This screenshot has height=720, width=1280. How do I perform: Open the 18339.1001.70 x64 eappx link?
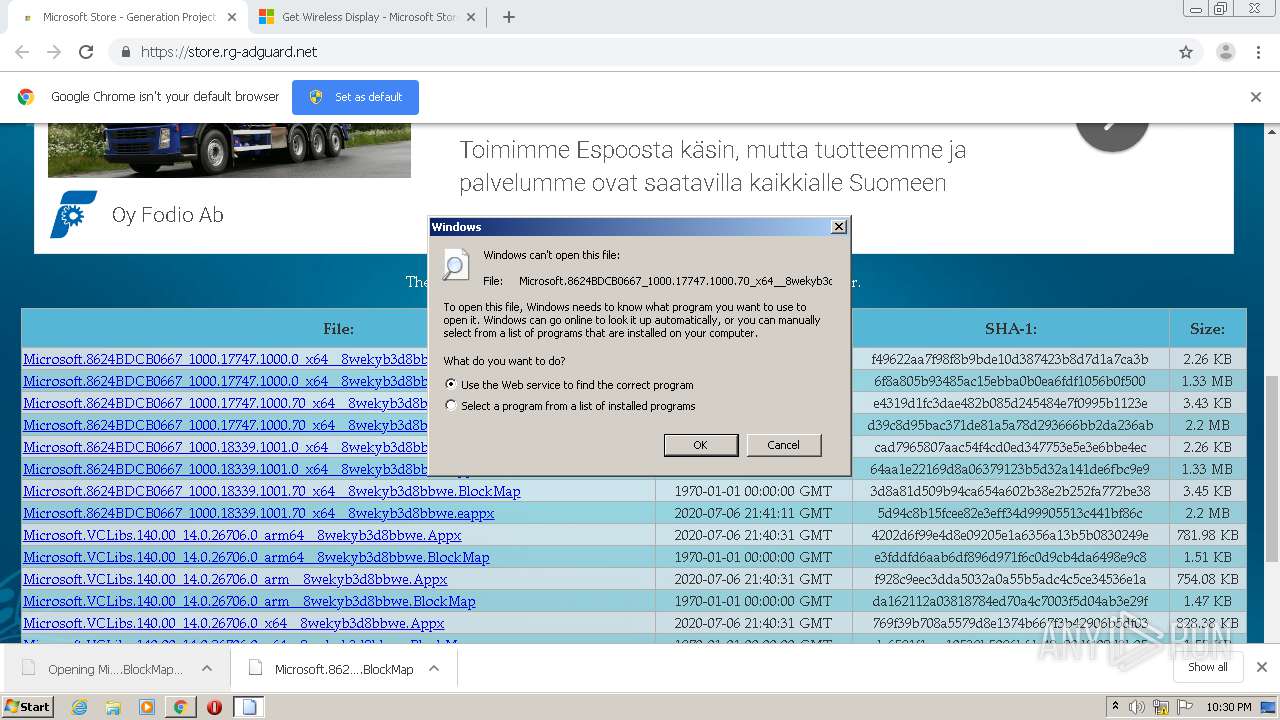coord(259,513)
